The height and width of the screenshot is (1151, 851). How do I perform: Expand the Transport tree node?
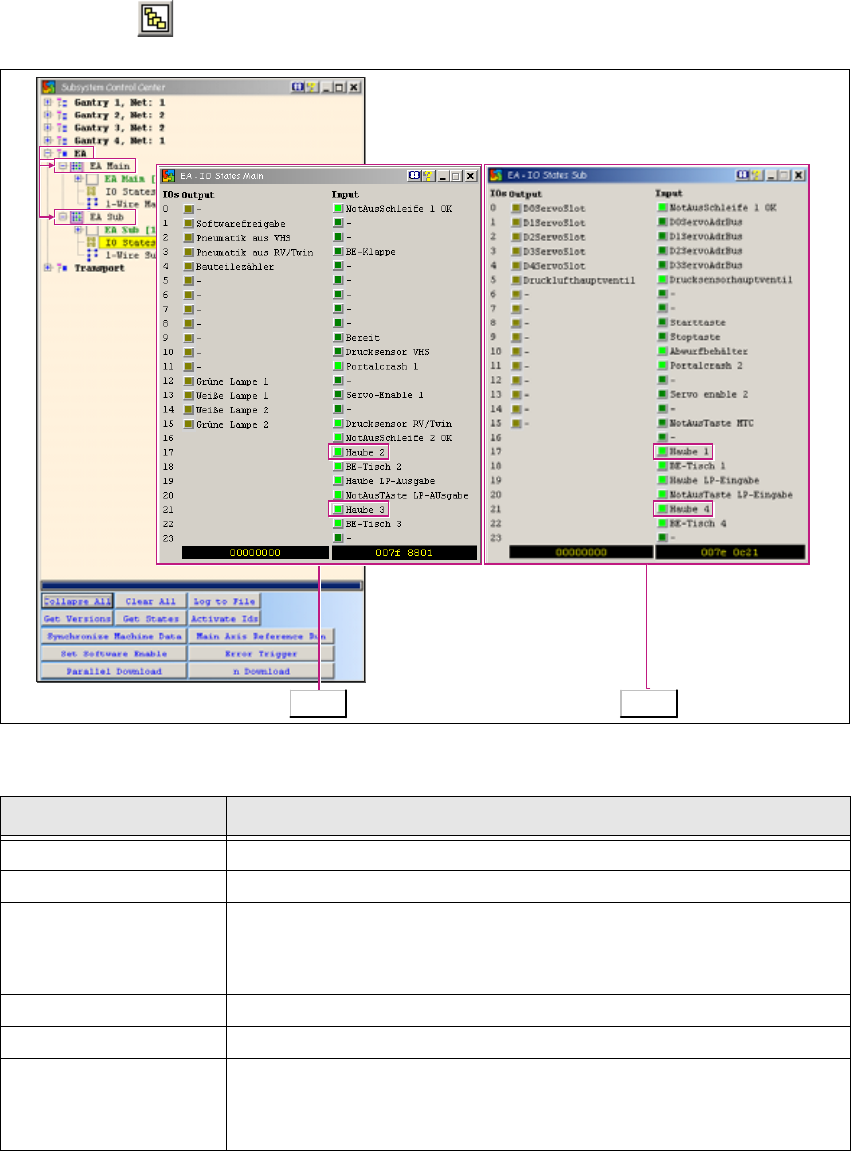tap(48, 267)
